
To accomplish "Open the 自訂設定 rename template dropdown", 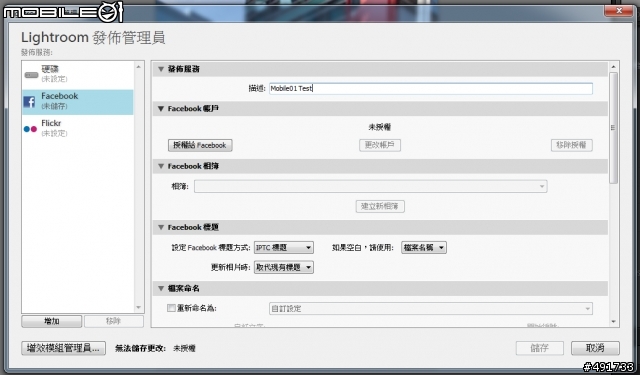I will 431,309.
